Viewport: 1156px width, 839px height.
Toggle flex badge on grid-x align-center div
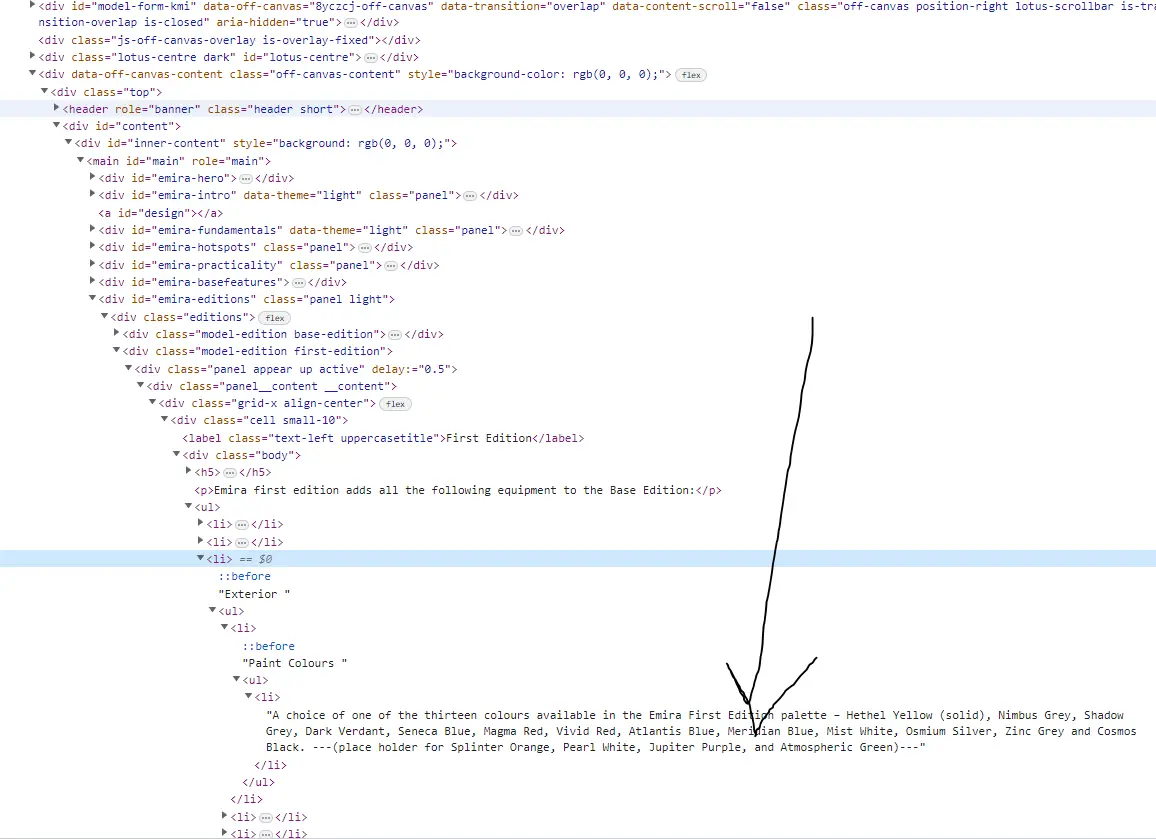pos(396,404)
